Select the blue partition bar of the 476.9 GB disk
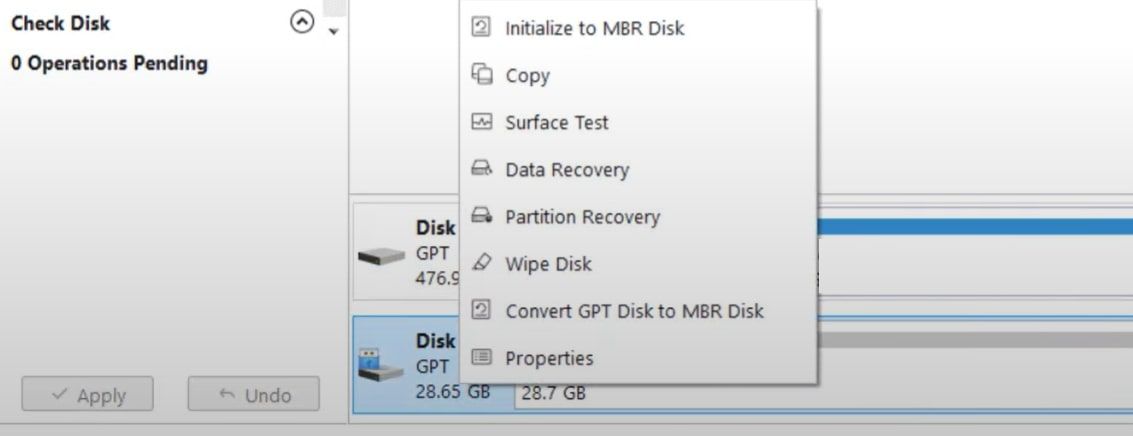 pos(970,227)
